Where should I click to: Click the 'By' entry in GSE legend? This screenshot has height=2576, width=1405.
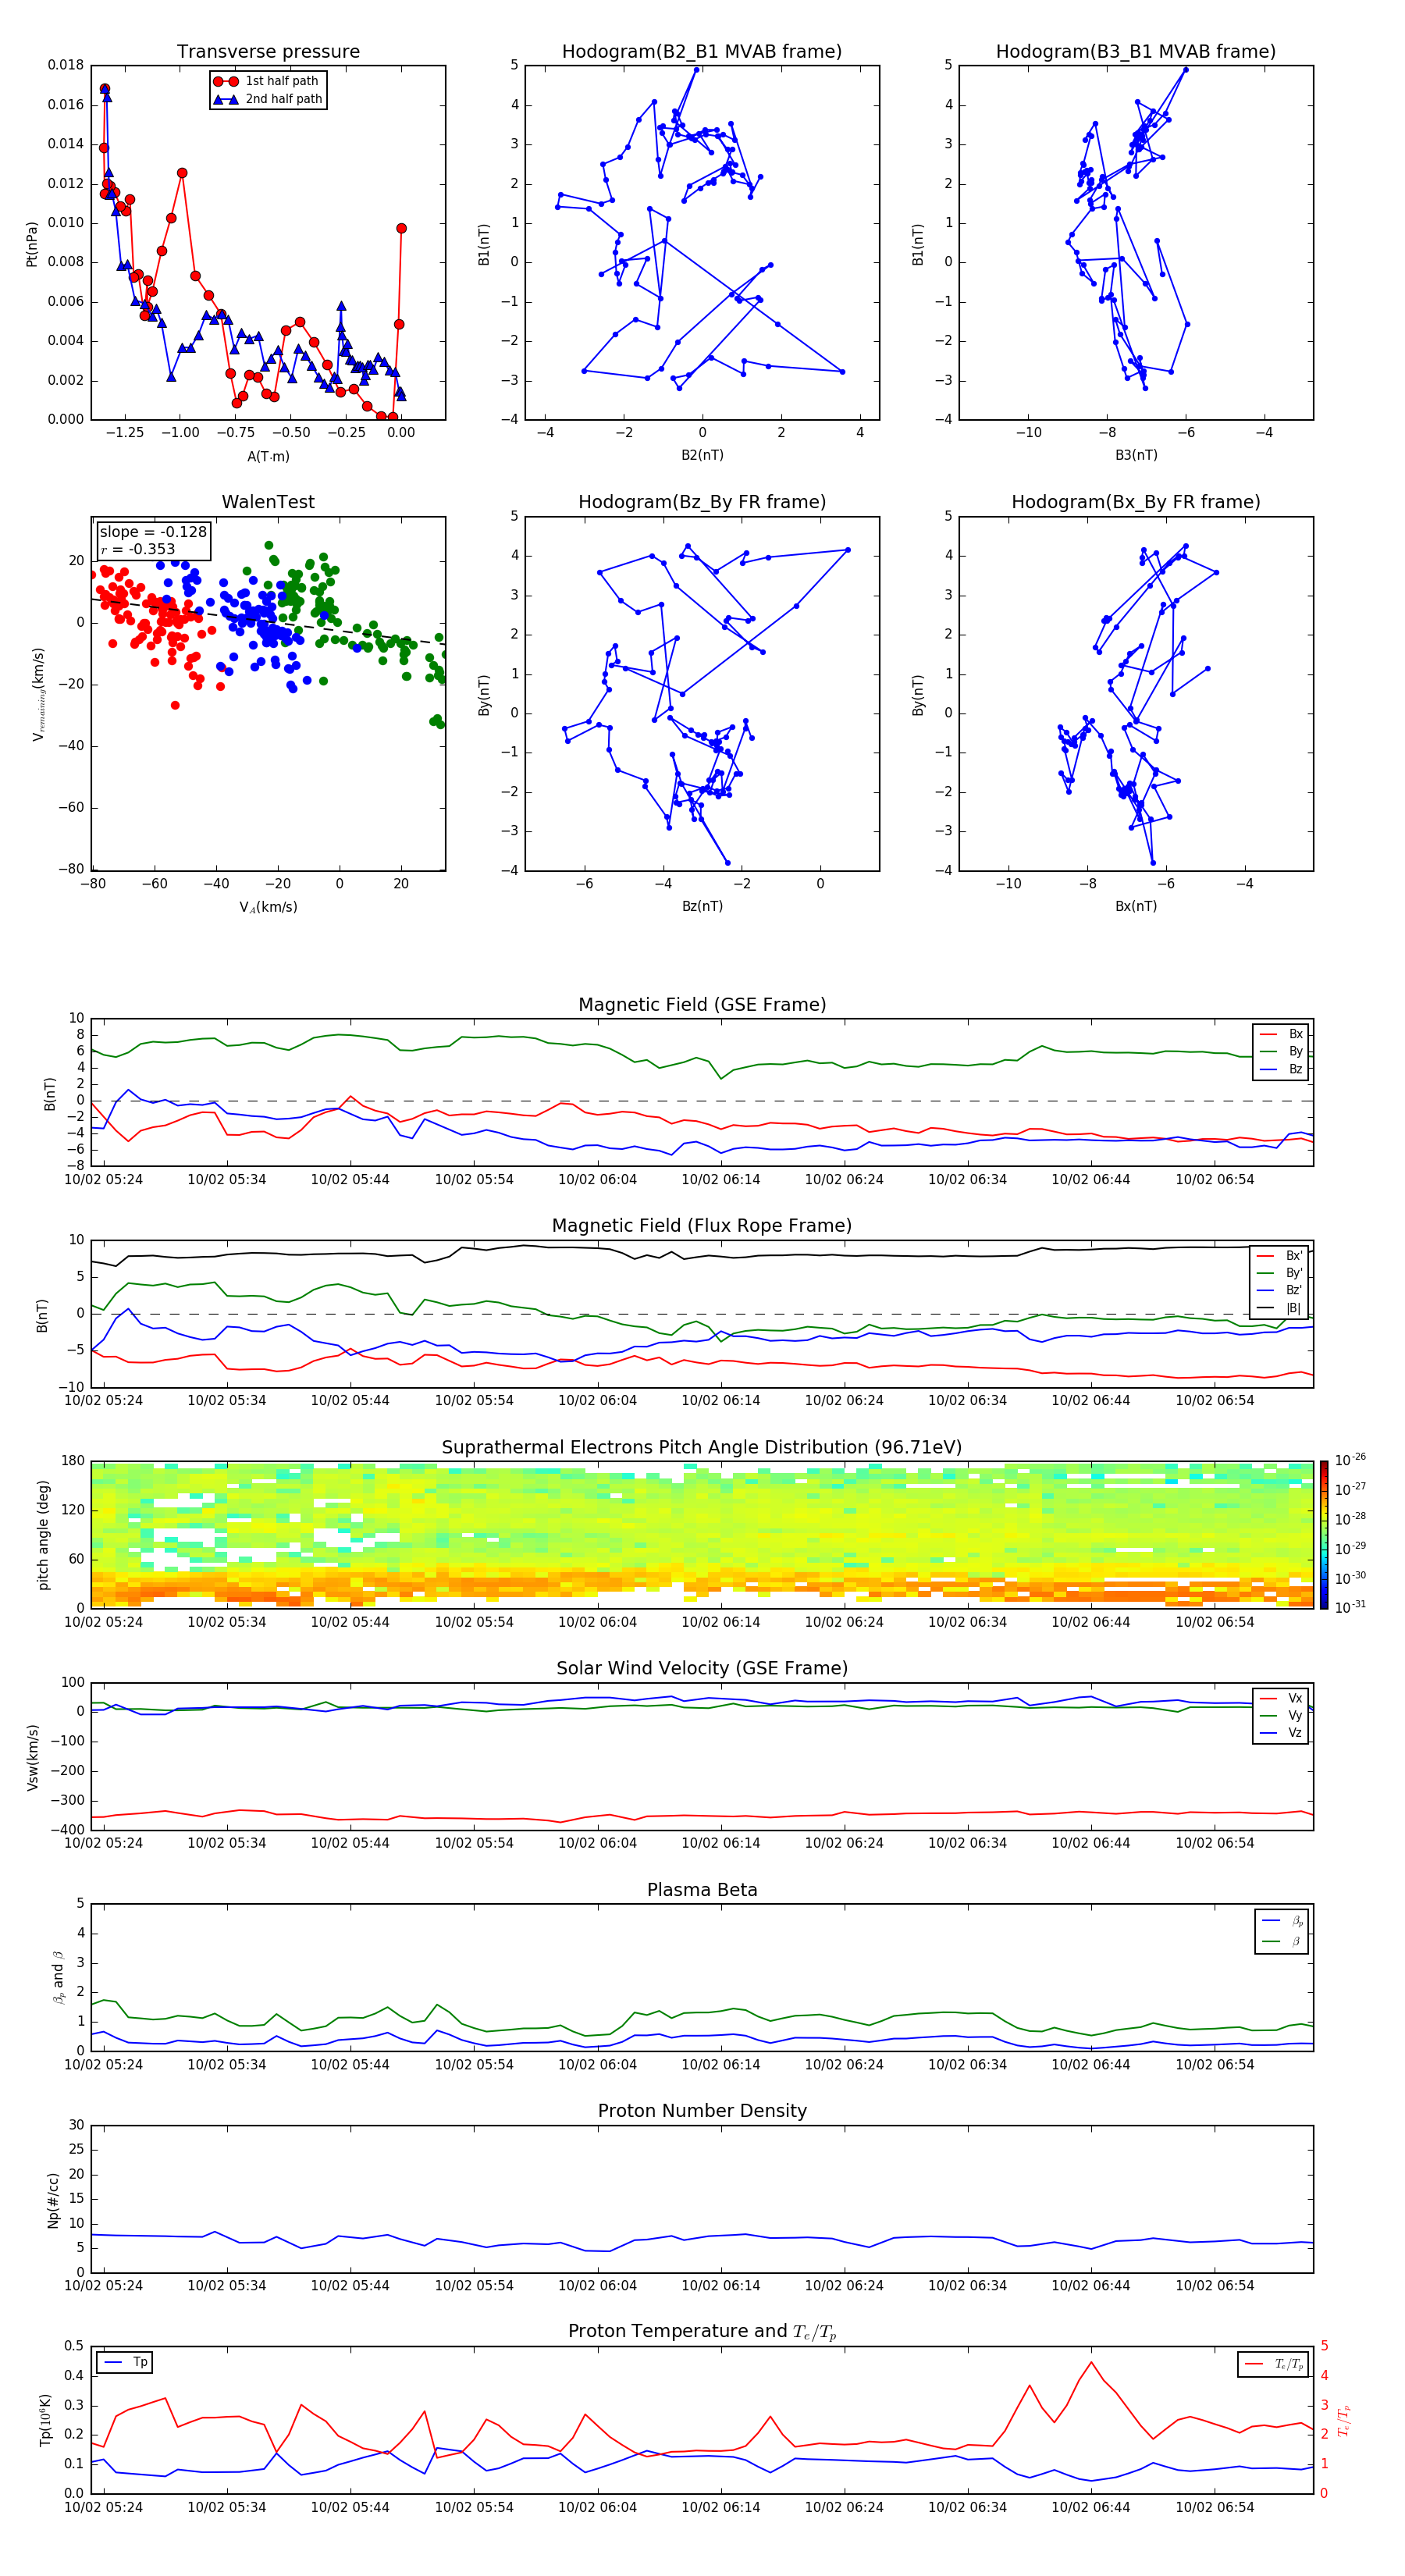point(1282,1051)
